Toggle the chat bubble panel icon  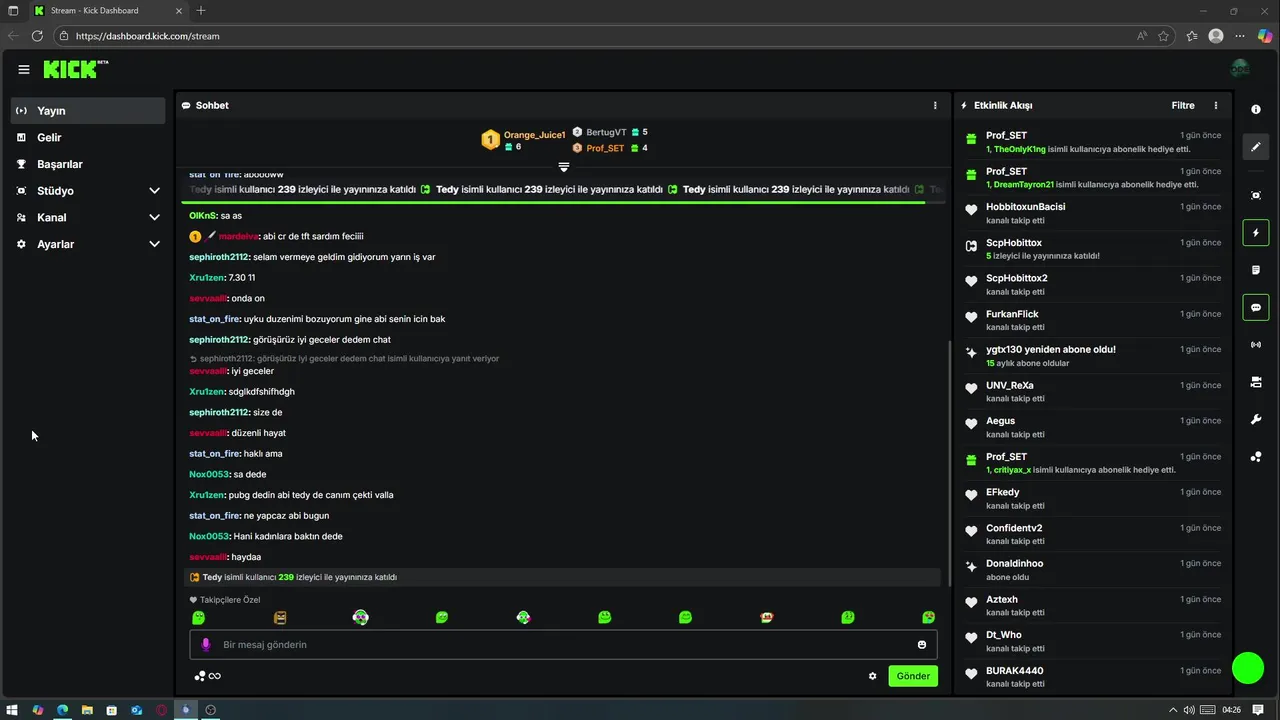pos(1256,307)
